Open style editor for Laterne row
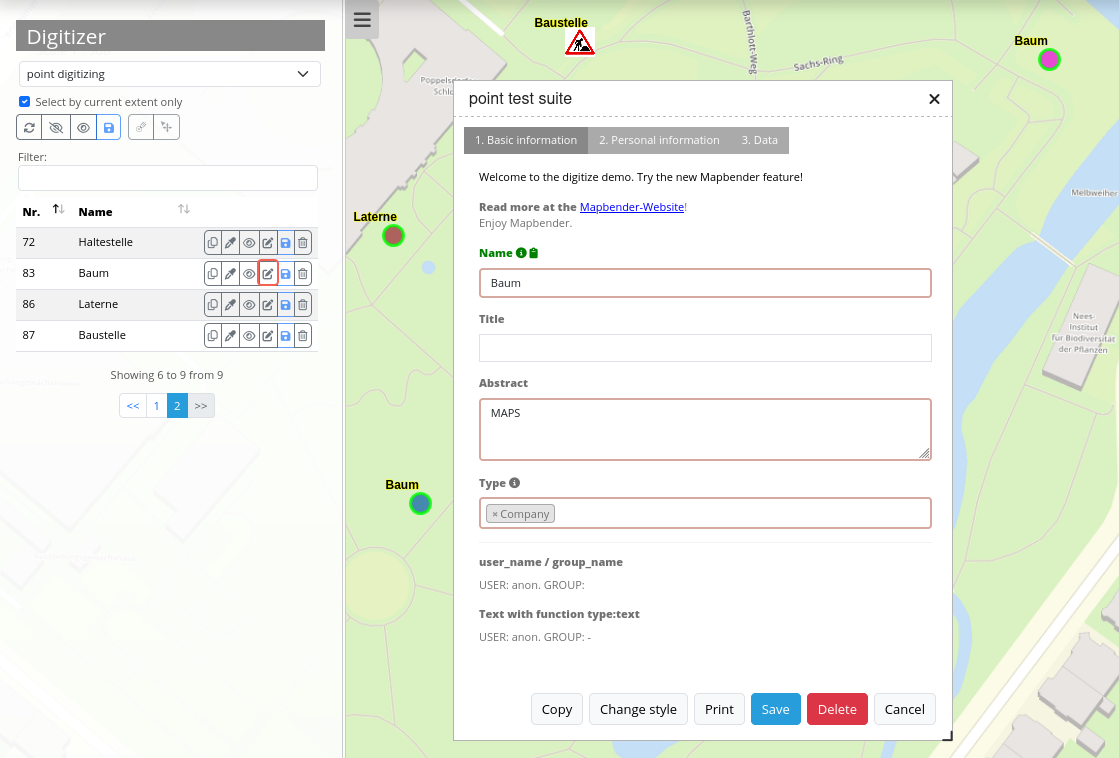Image resolution: width=1119 pixels, height=758 pixels. (230, 304)
